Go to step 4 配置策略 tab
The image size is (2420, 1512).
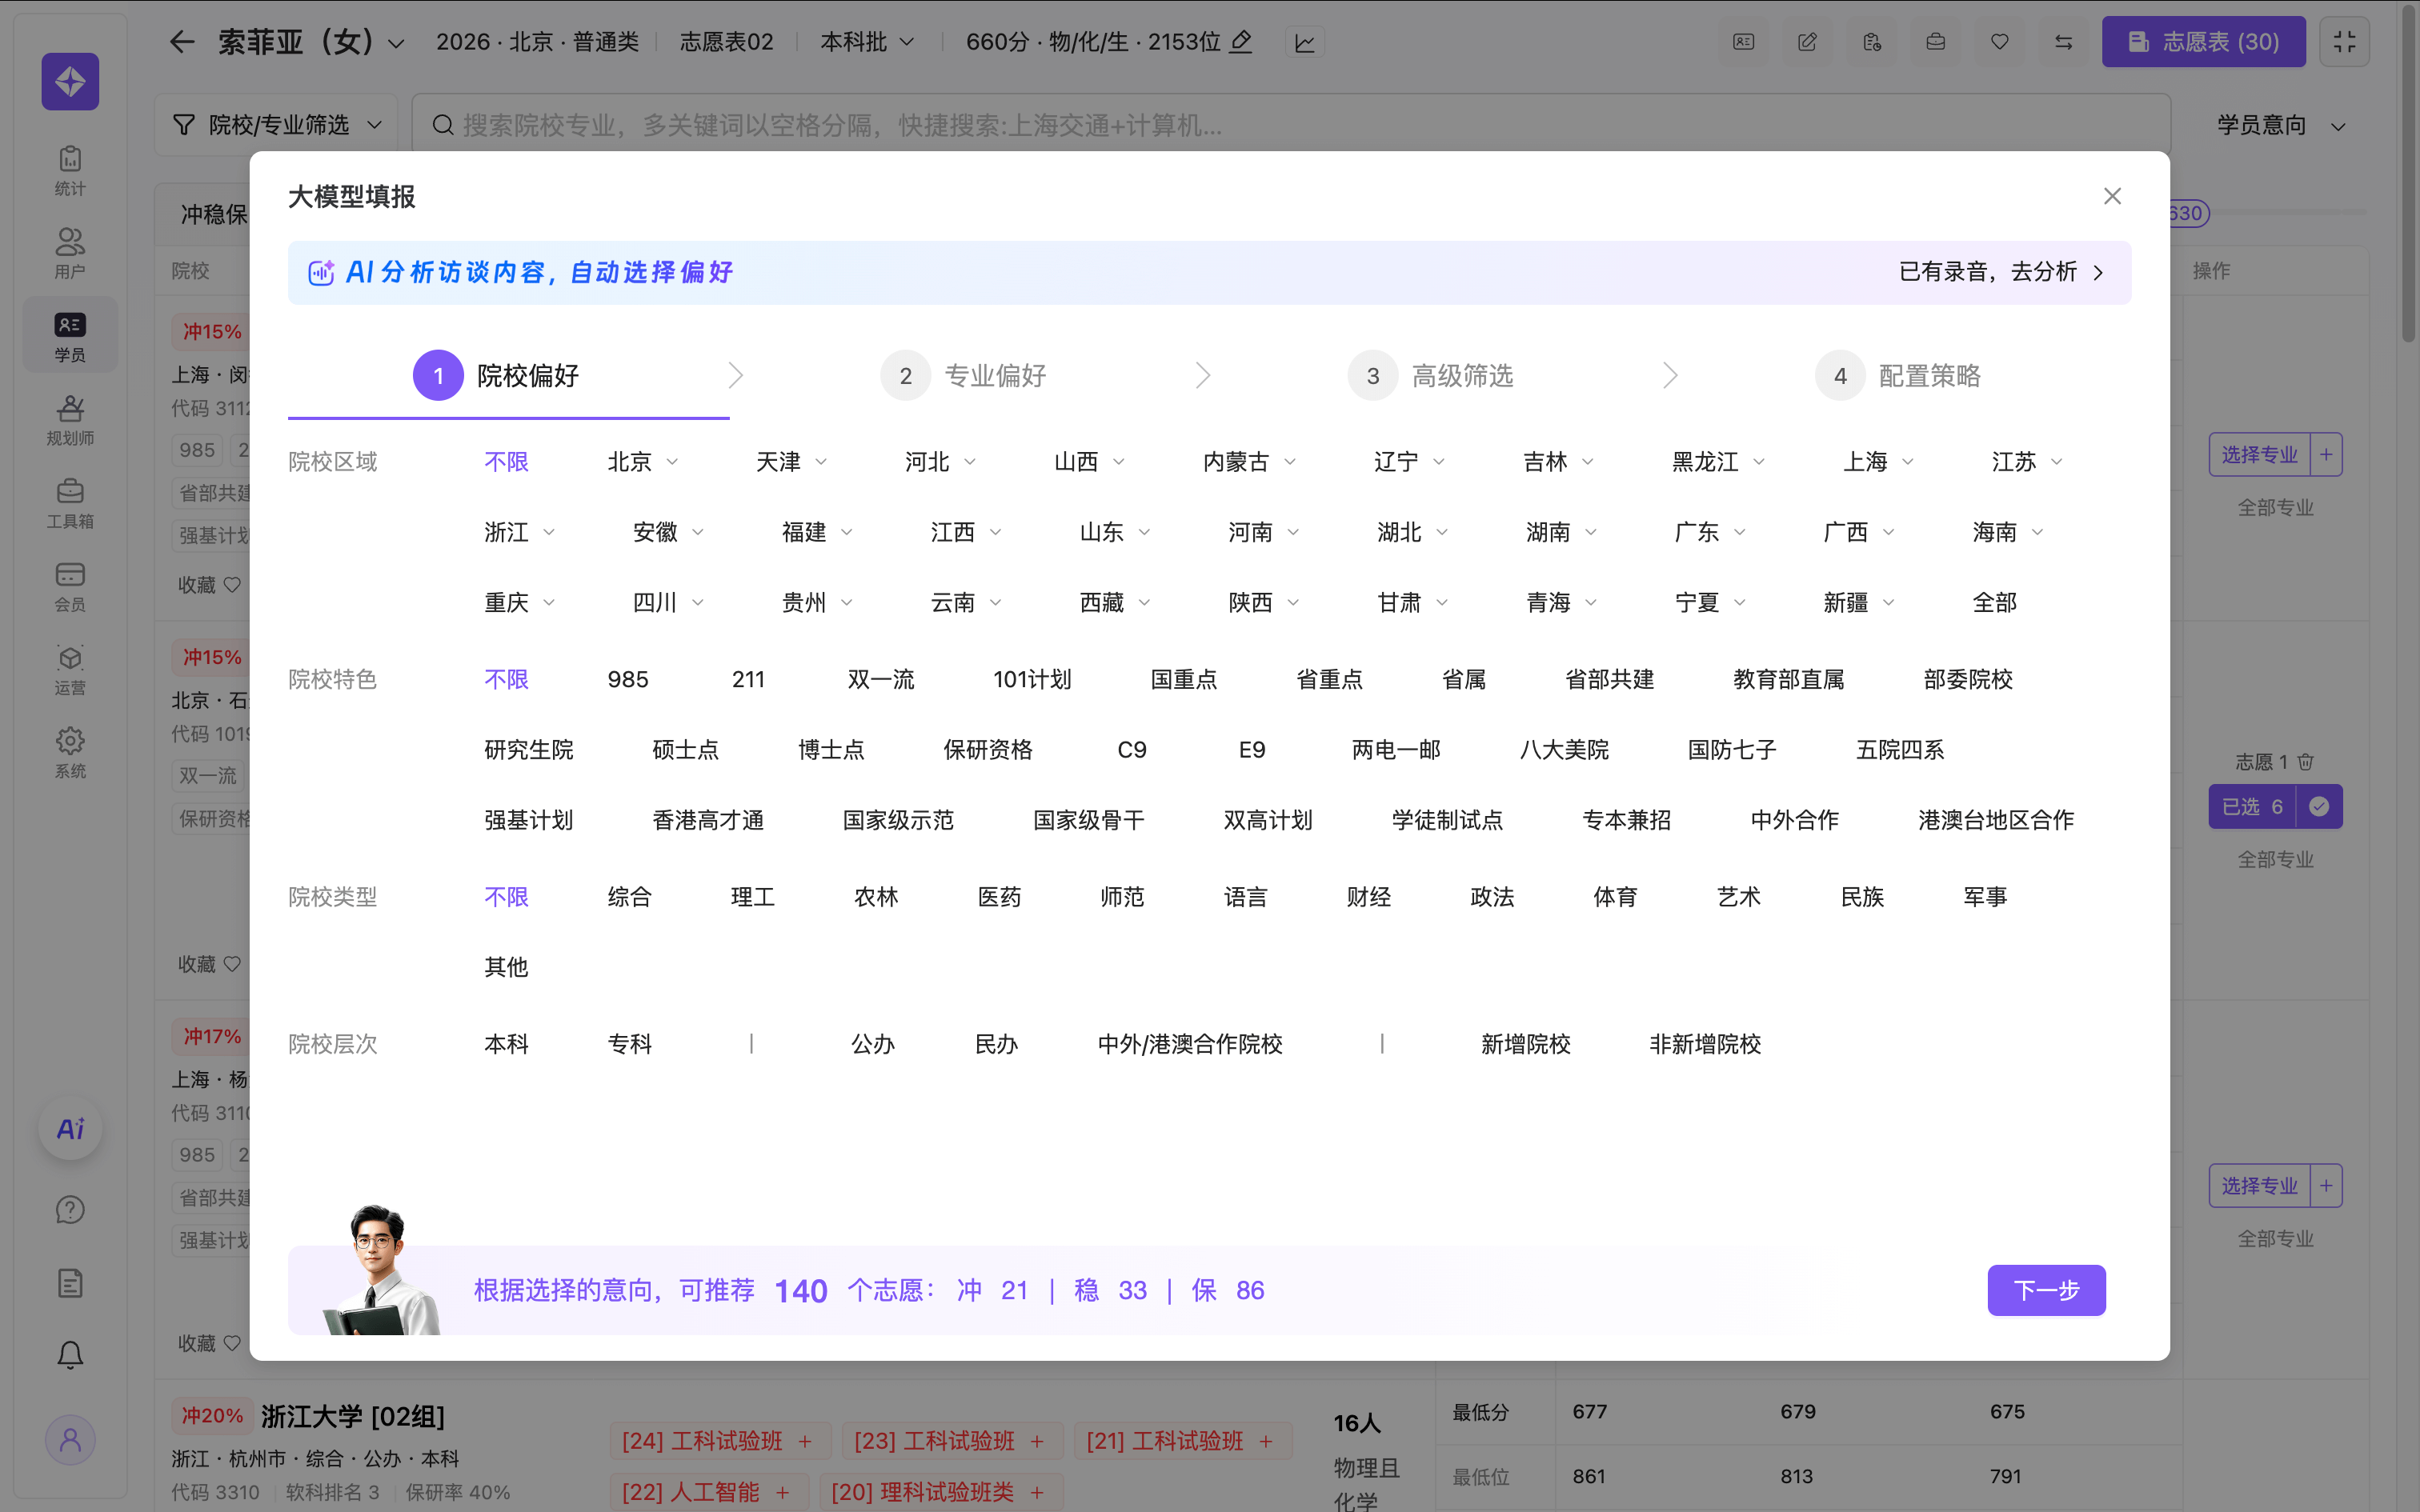[1928, 376]
